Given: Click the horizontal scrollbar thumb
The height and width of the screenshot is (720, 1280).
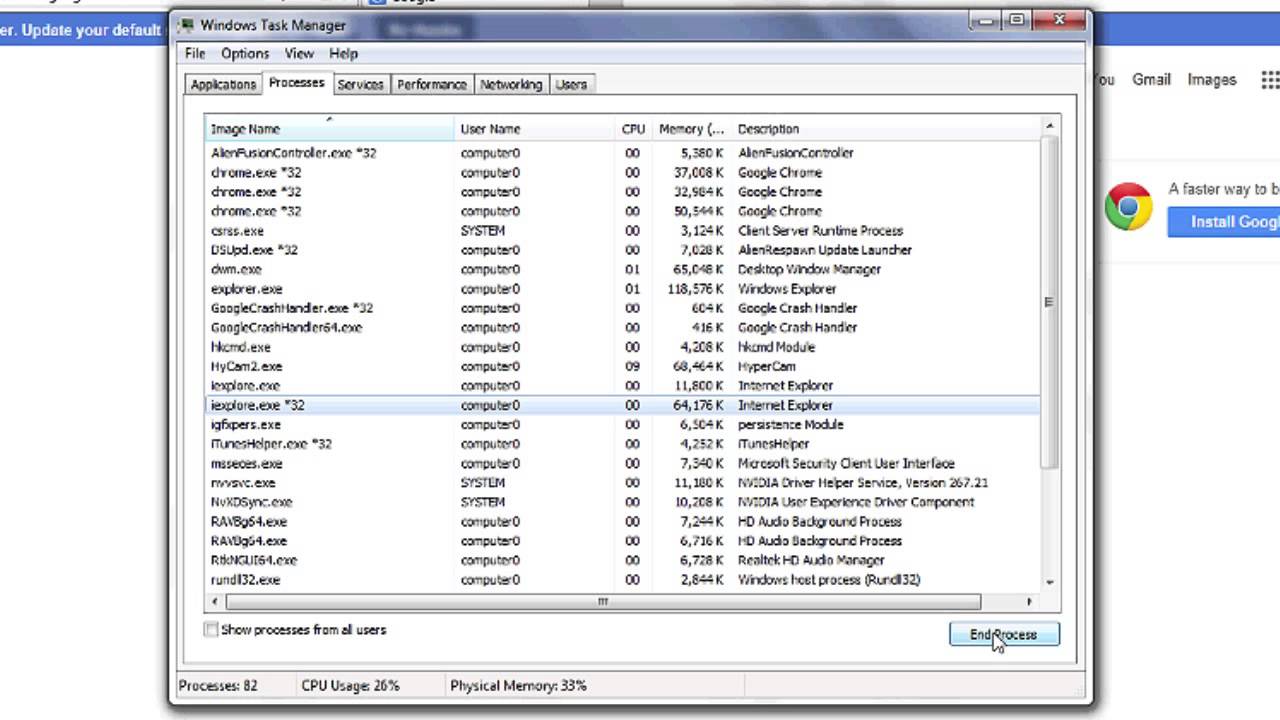Looking at the screenshot, I should (603, 601).
